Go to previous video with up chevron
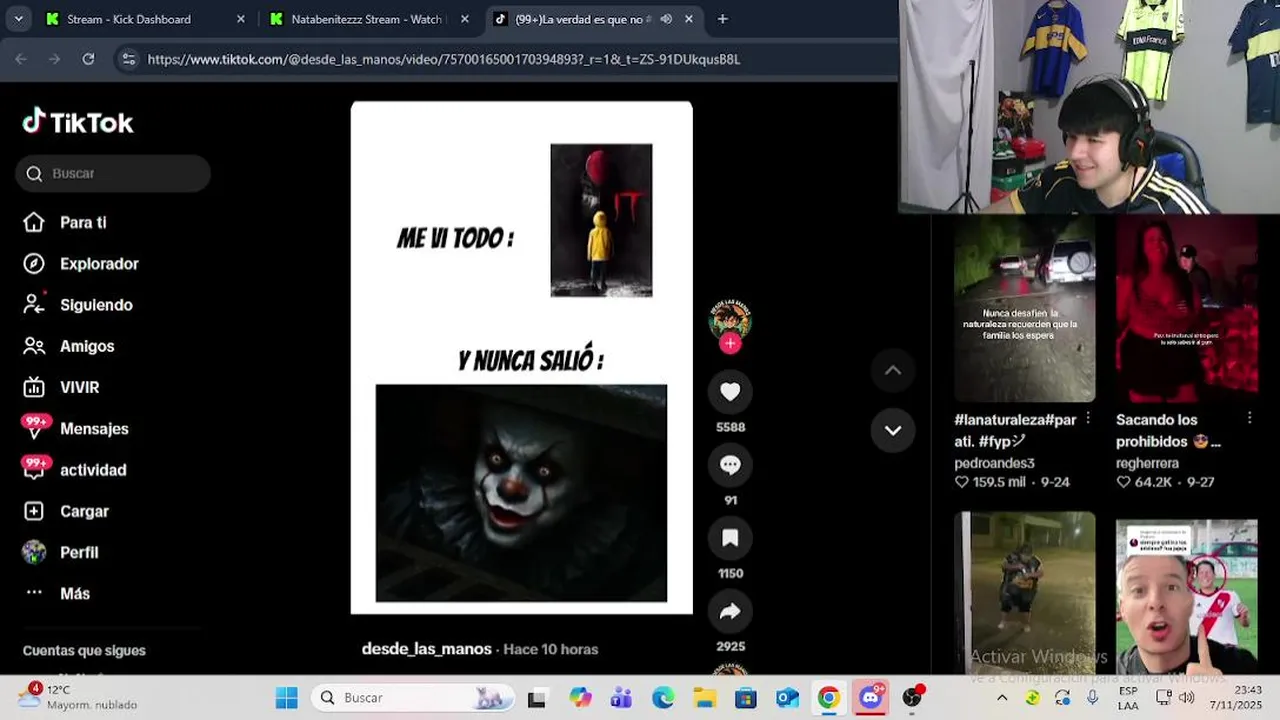The image size is (1280, 720). [893, 370]
